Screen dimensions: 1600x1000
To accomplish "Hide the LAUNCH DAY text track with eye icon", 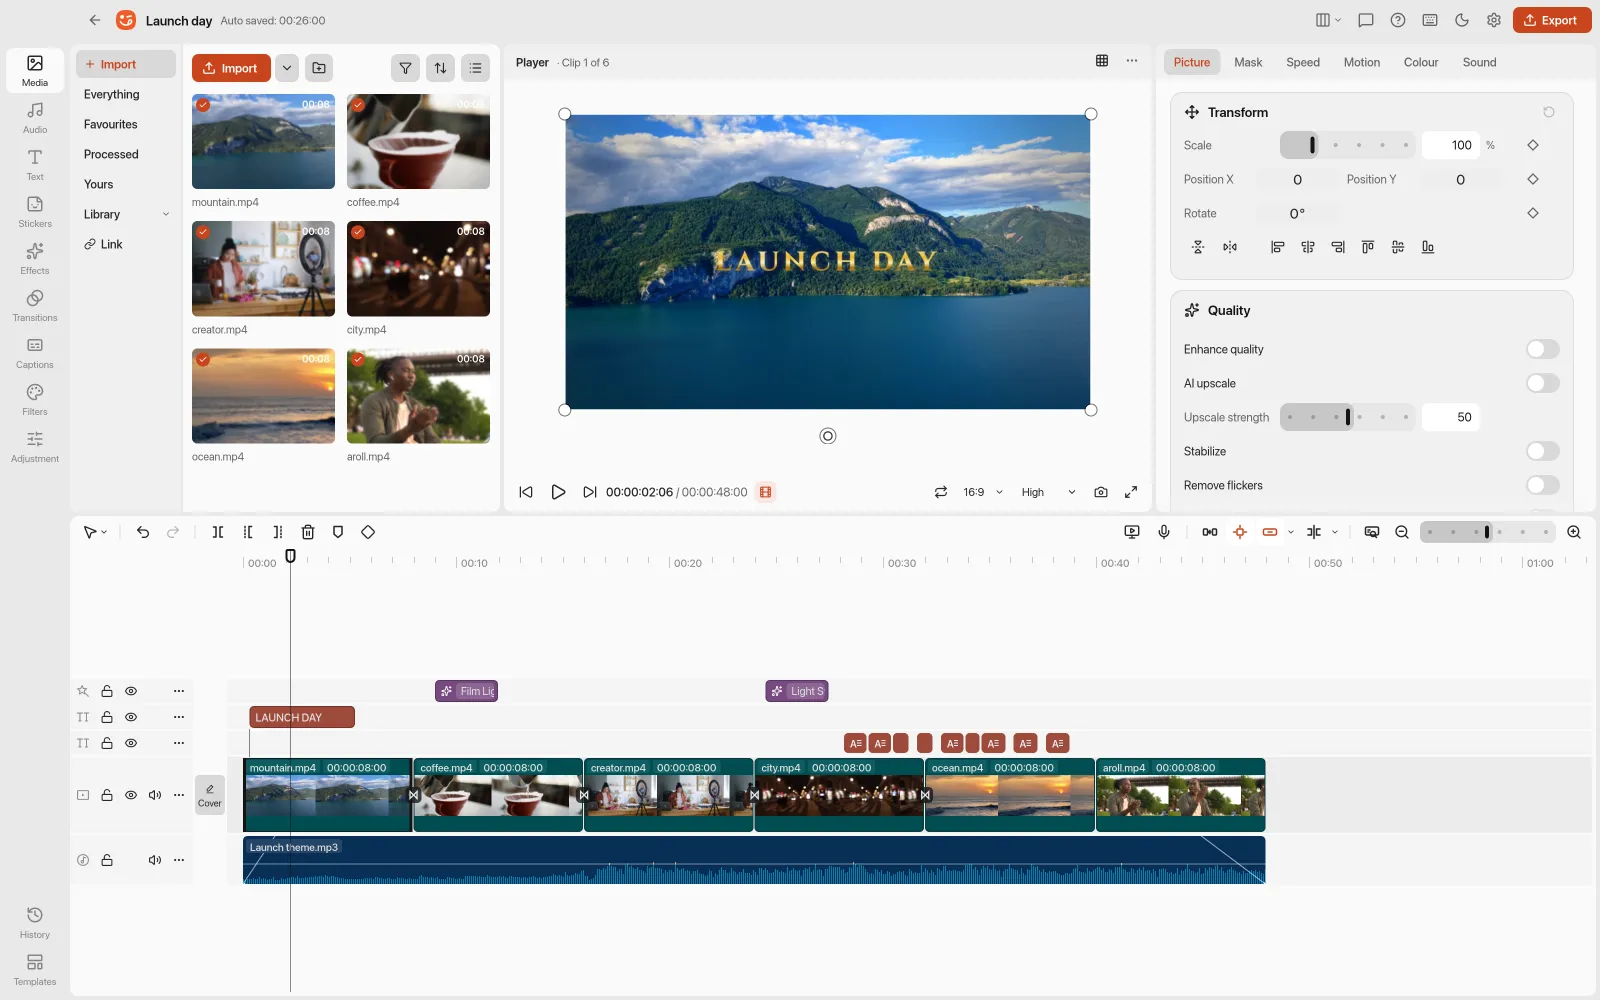I will coord(131,717).
